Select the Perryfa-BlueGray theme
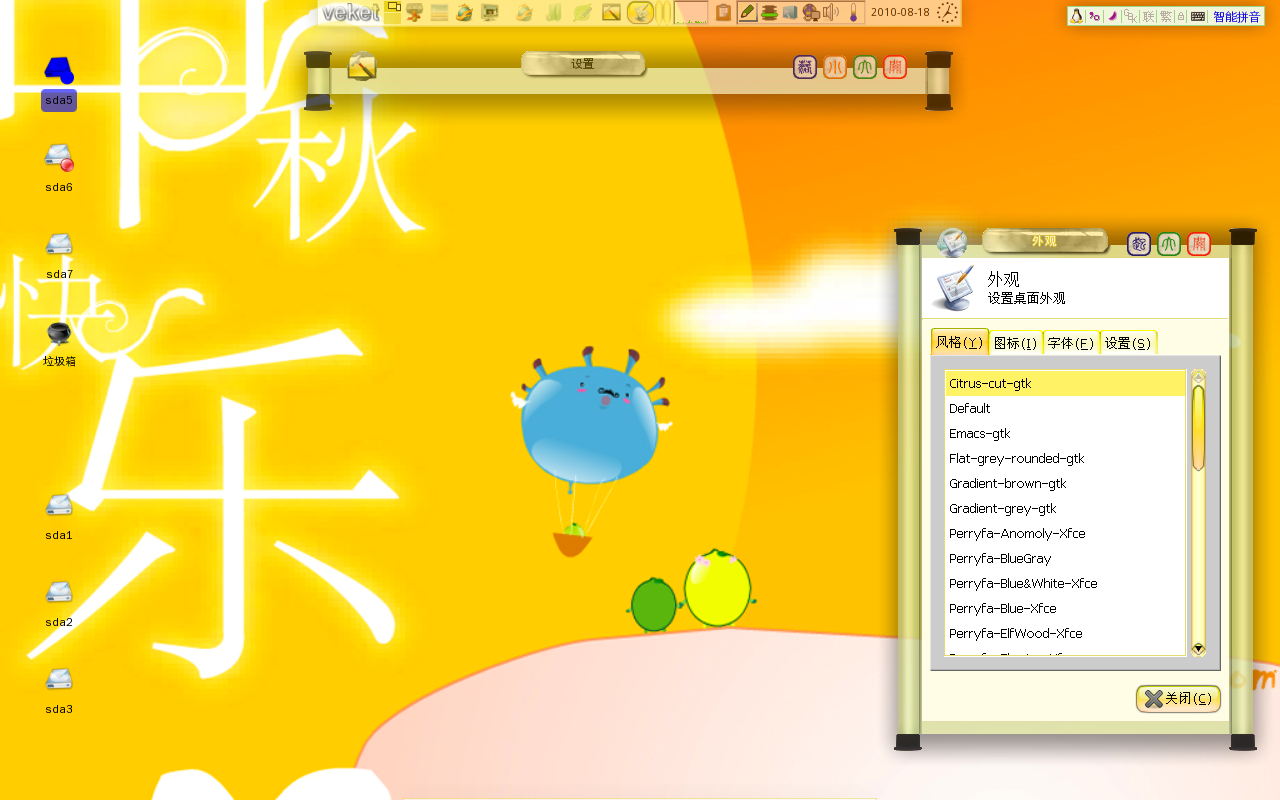This screenshot has width=1280, height=800. pos(1065,558)
